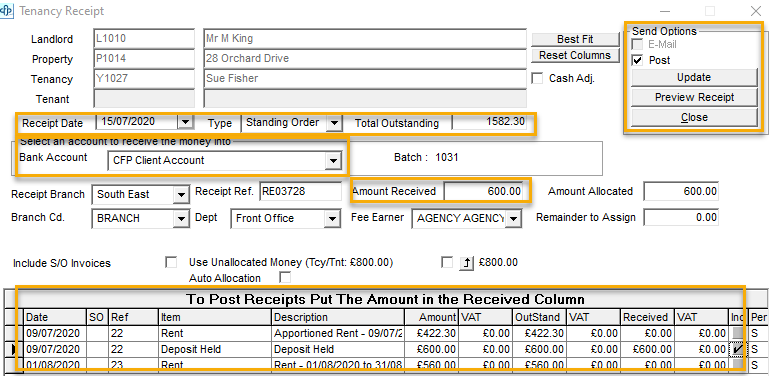The width and height of the screenshot is (772, 376).
Task: Click the Tenancy Receipt app icon in title bar
Action: [7, 11]
